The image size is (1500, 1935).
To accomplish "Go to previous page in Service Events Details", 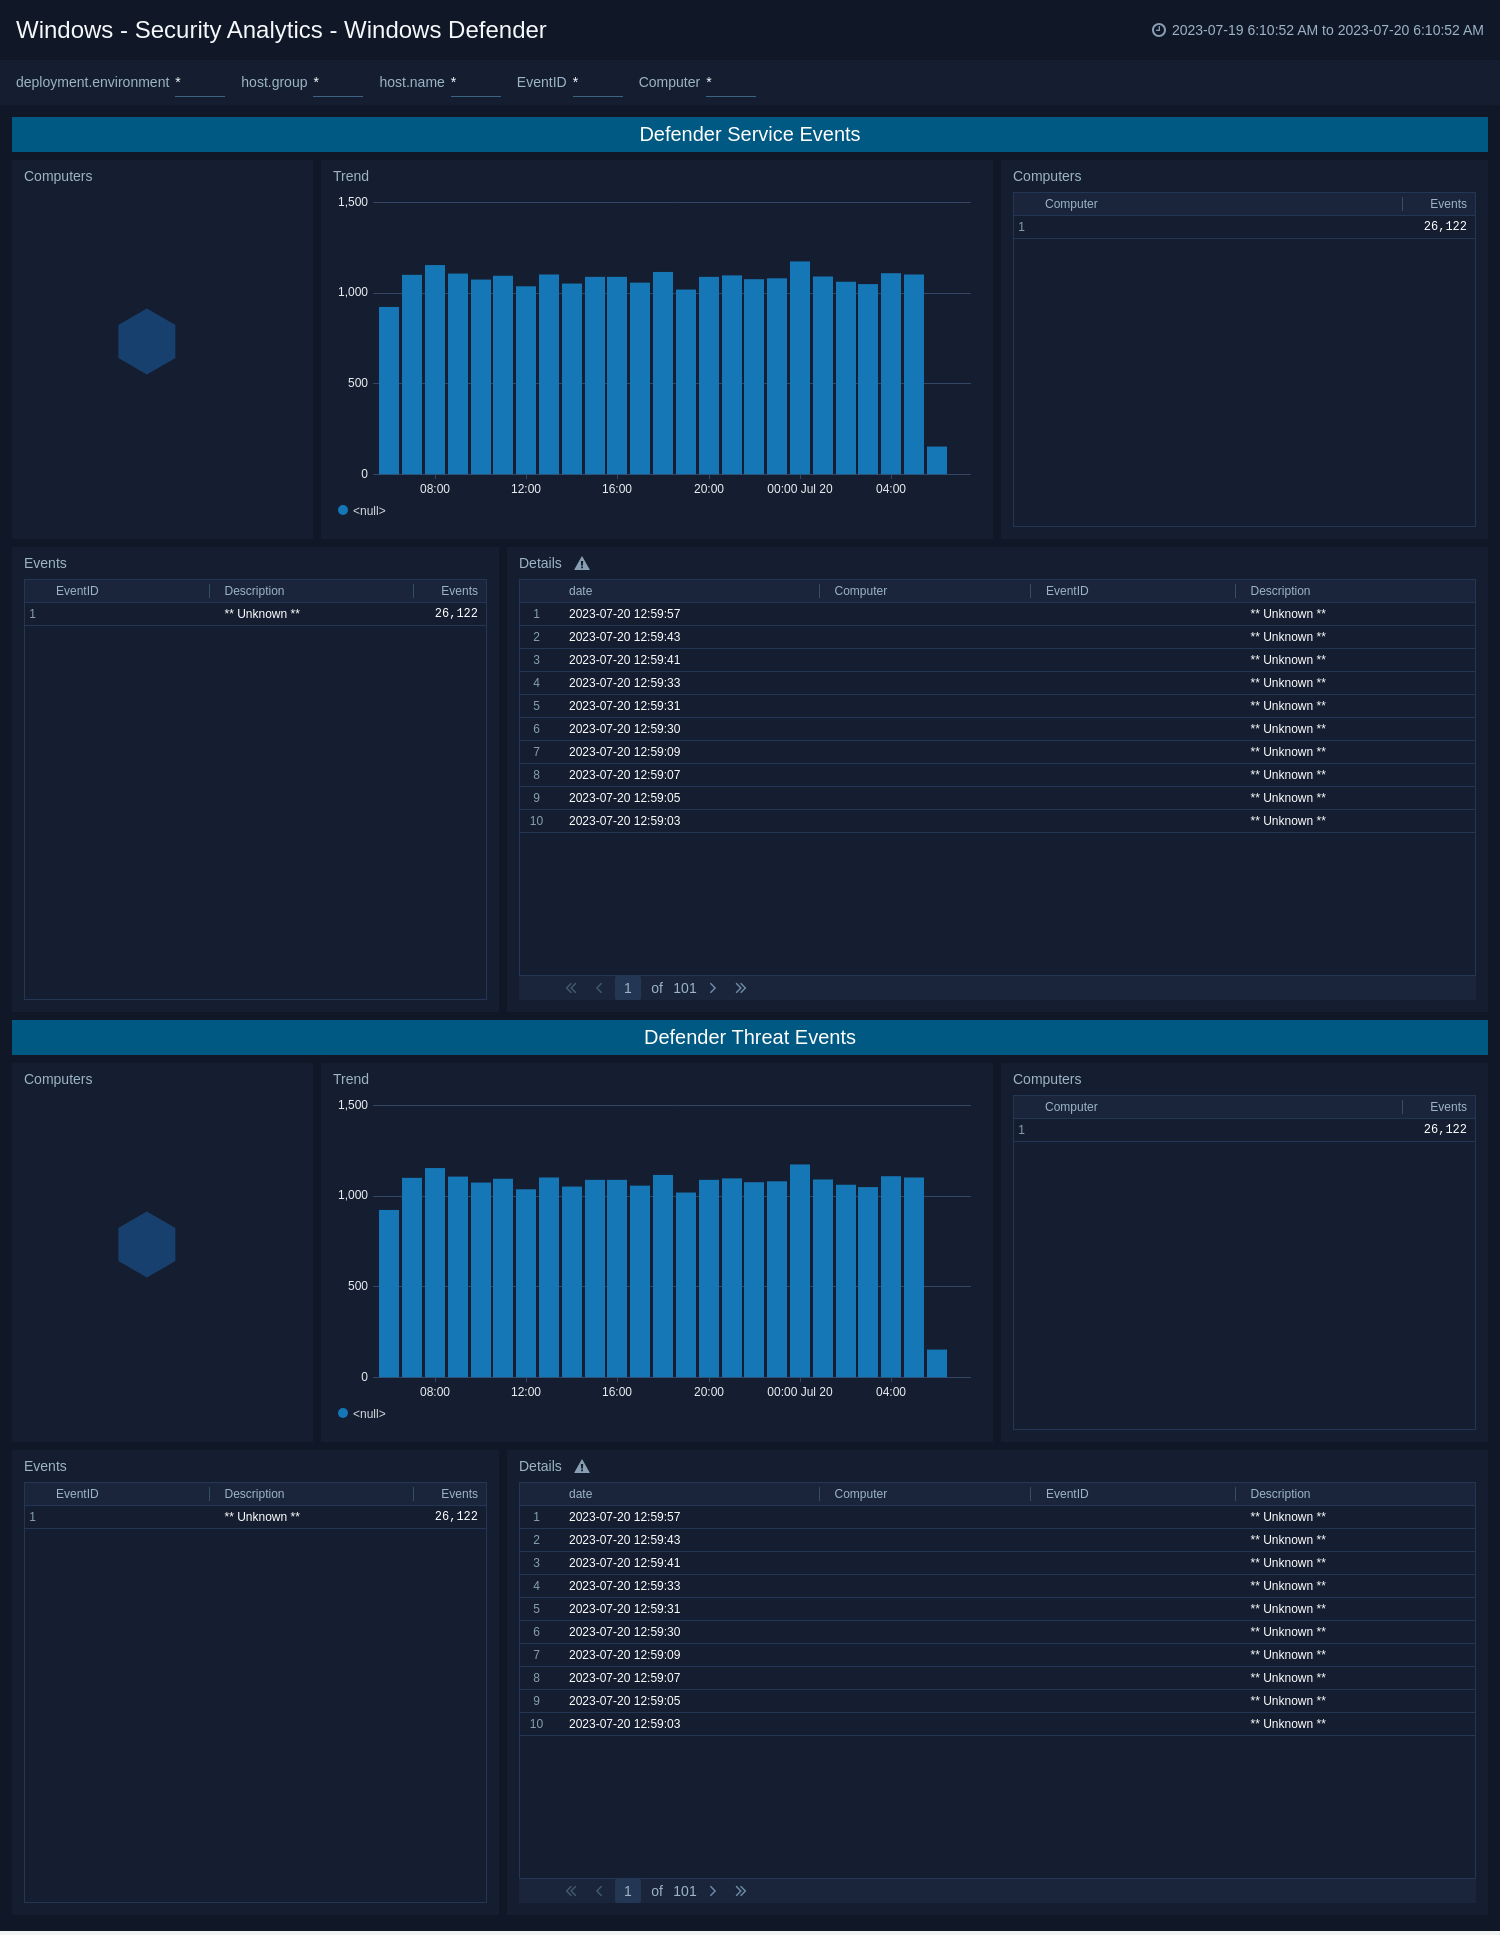I will (x=599, y=988).
